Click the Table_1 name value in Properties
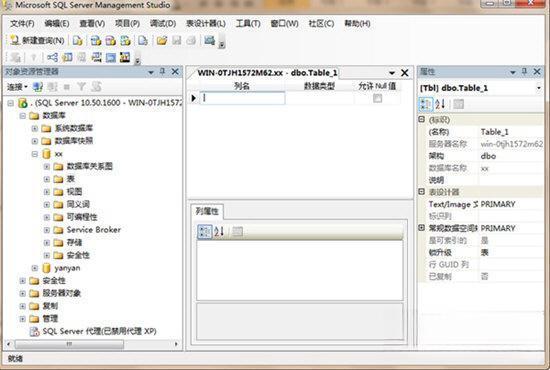 click(495, 132)
